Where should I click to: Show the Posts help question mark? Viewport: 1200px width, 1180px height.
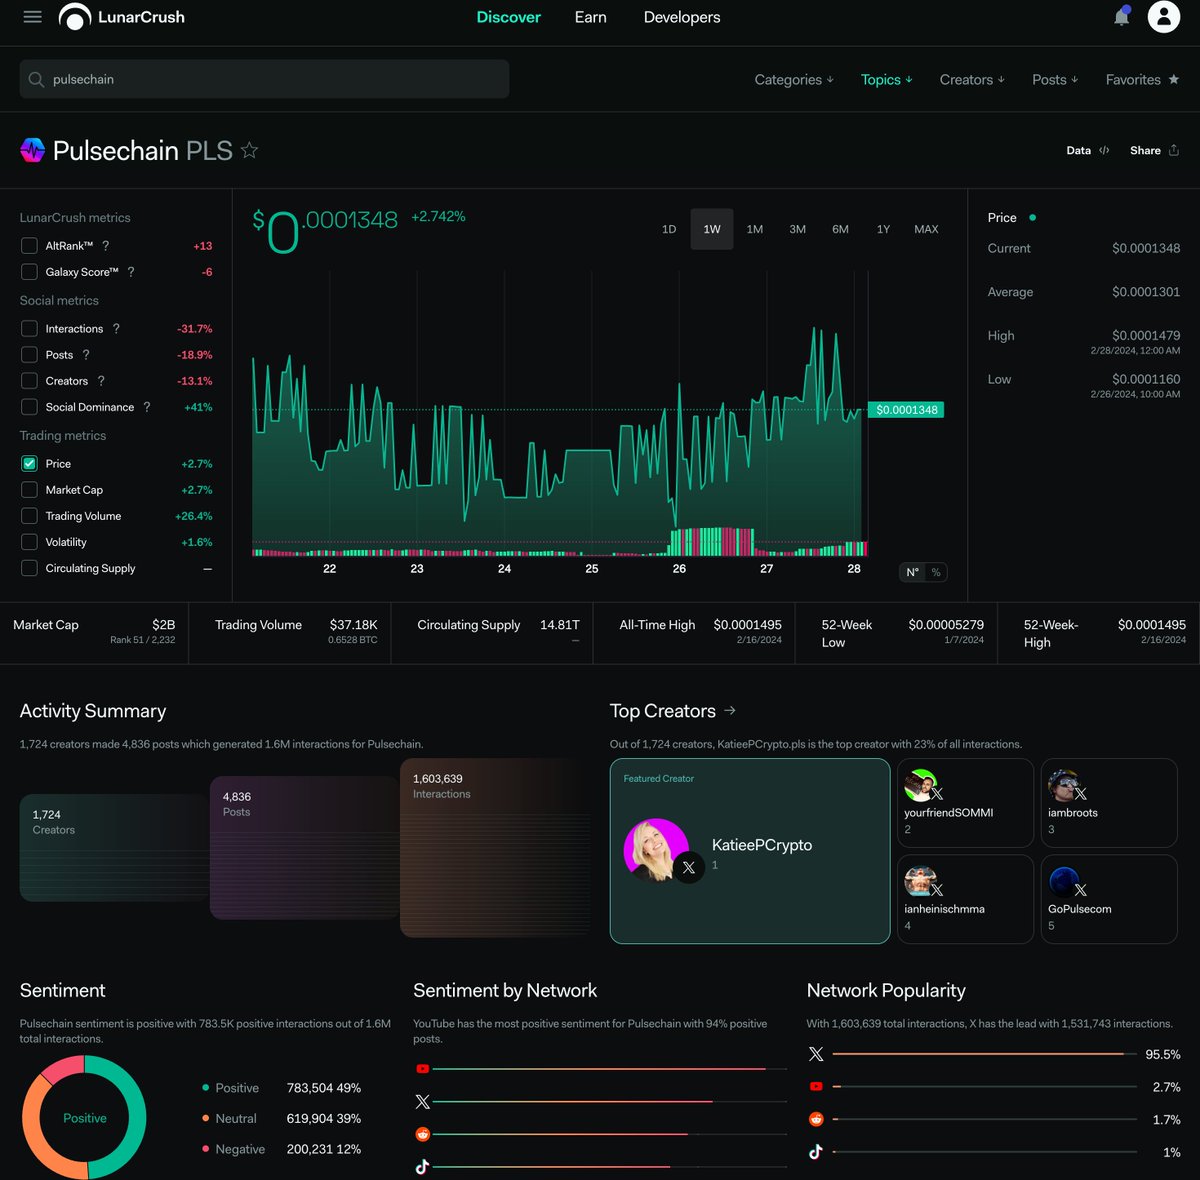pyautogui.click(x=86, y=355)
